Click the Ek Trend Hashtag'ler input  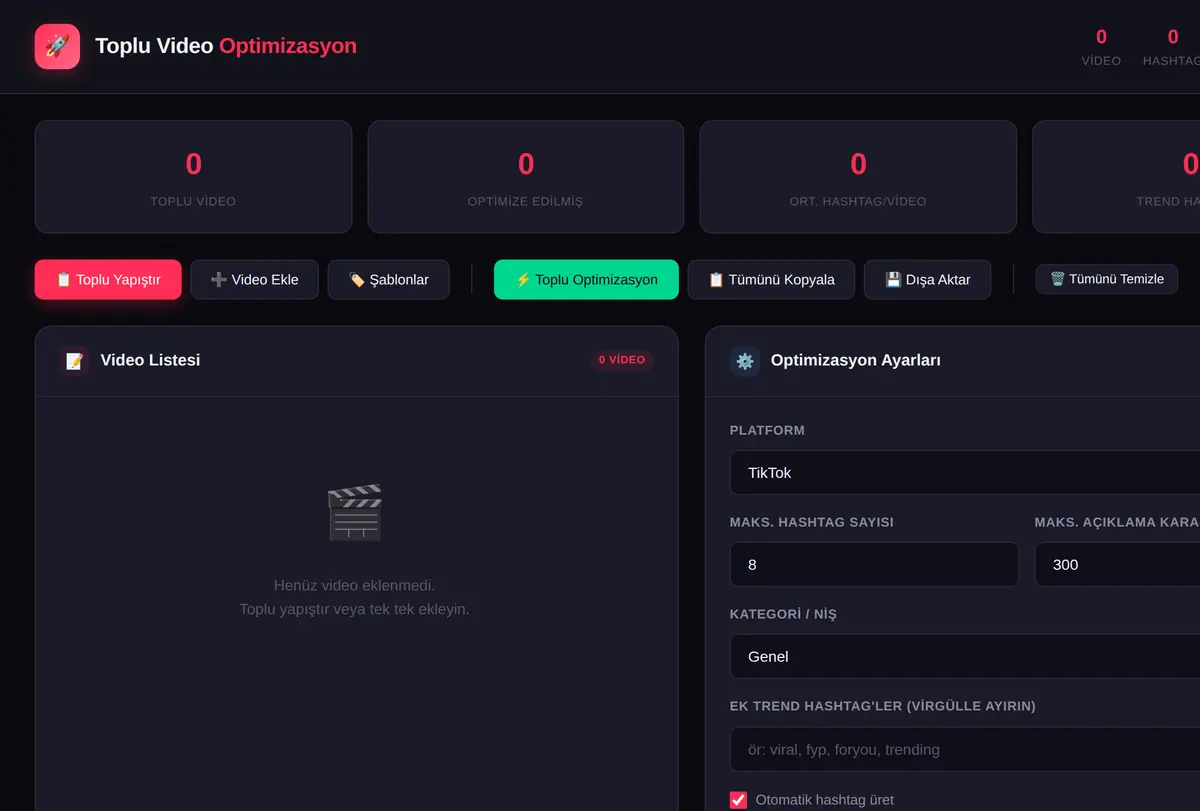[x=965, y=749]
